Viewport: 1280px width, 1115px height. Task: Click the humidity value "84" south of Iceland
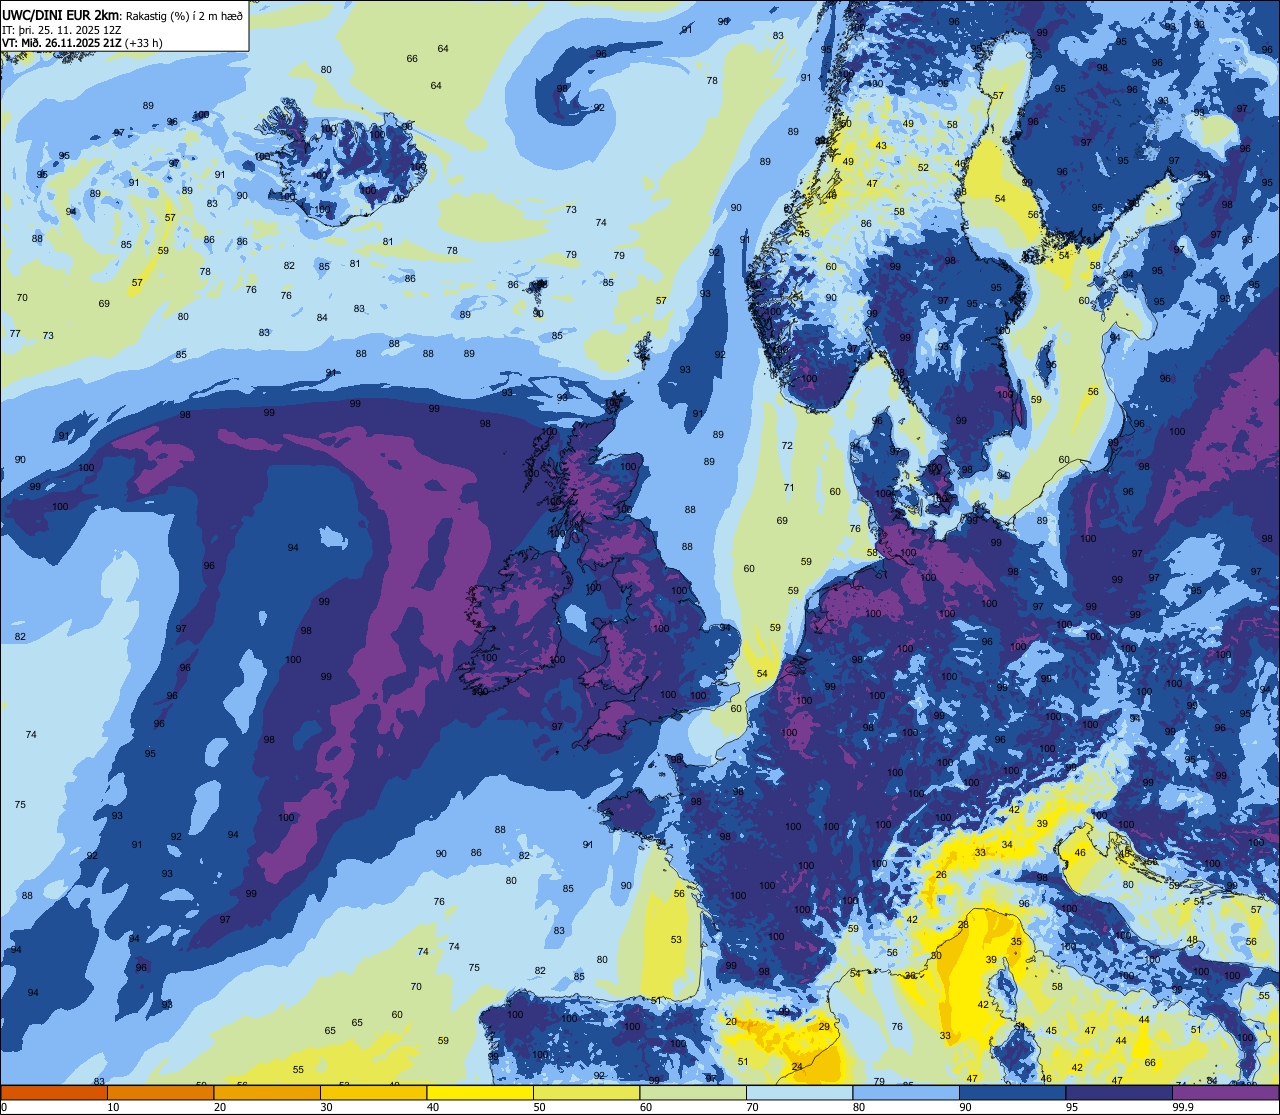point(322,318)
